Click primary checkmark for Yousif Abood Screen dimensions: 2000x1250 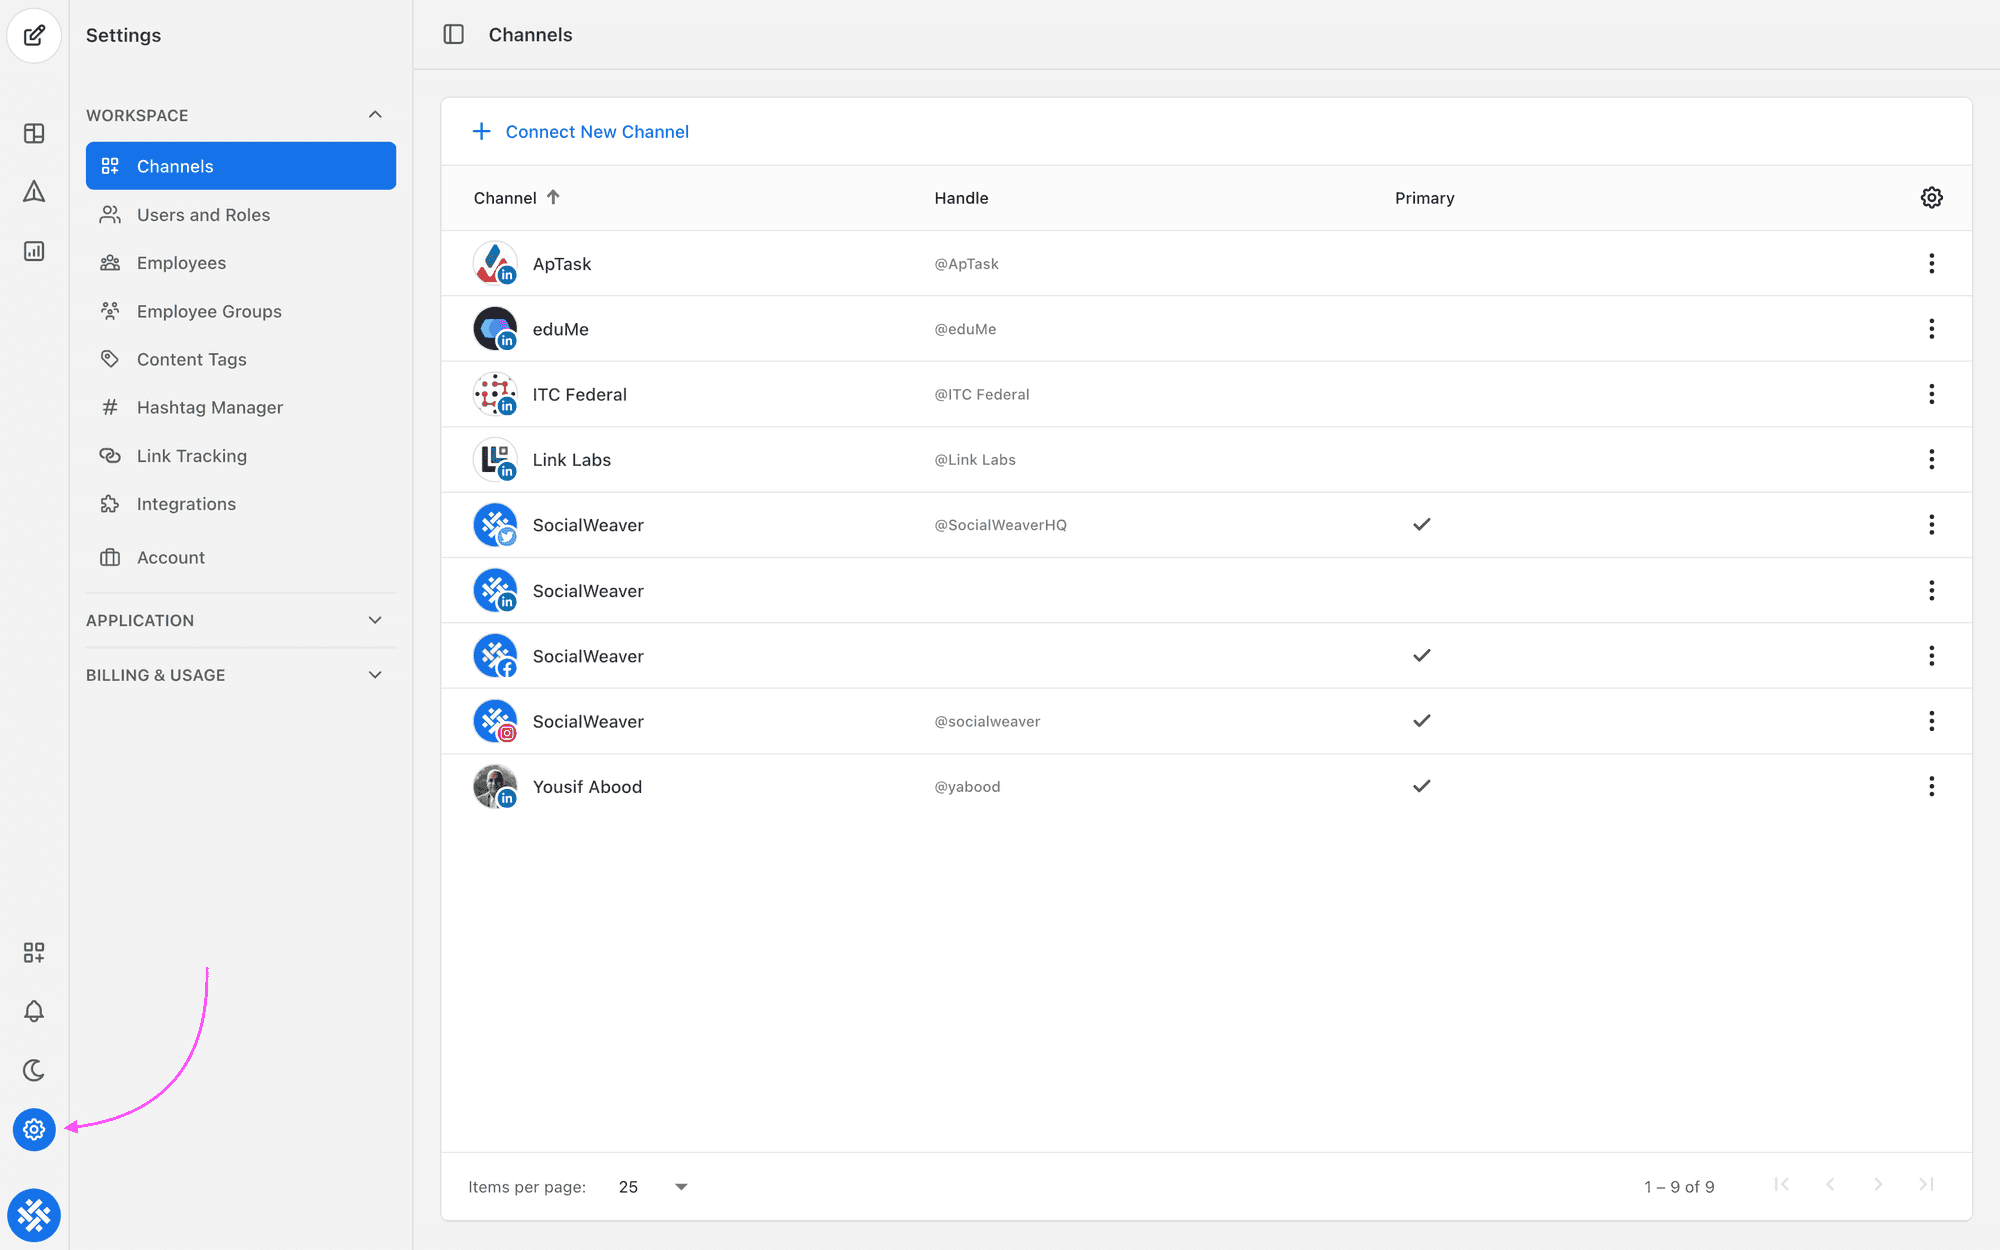pyautogui.click(x=1421, y=786)
